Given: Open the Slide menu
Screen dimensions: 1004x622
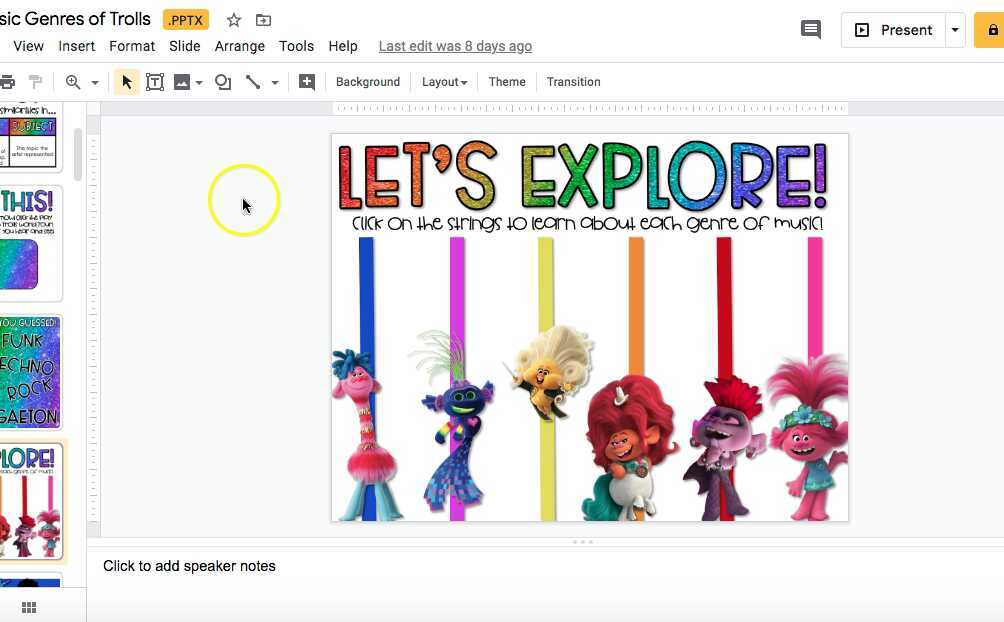Looking at the screenshot, I should (184, 45).
